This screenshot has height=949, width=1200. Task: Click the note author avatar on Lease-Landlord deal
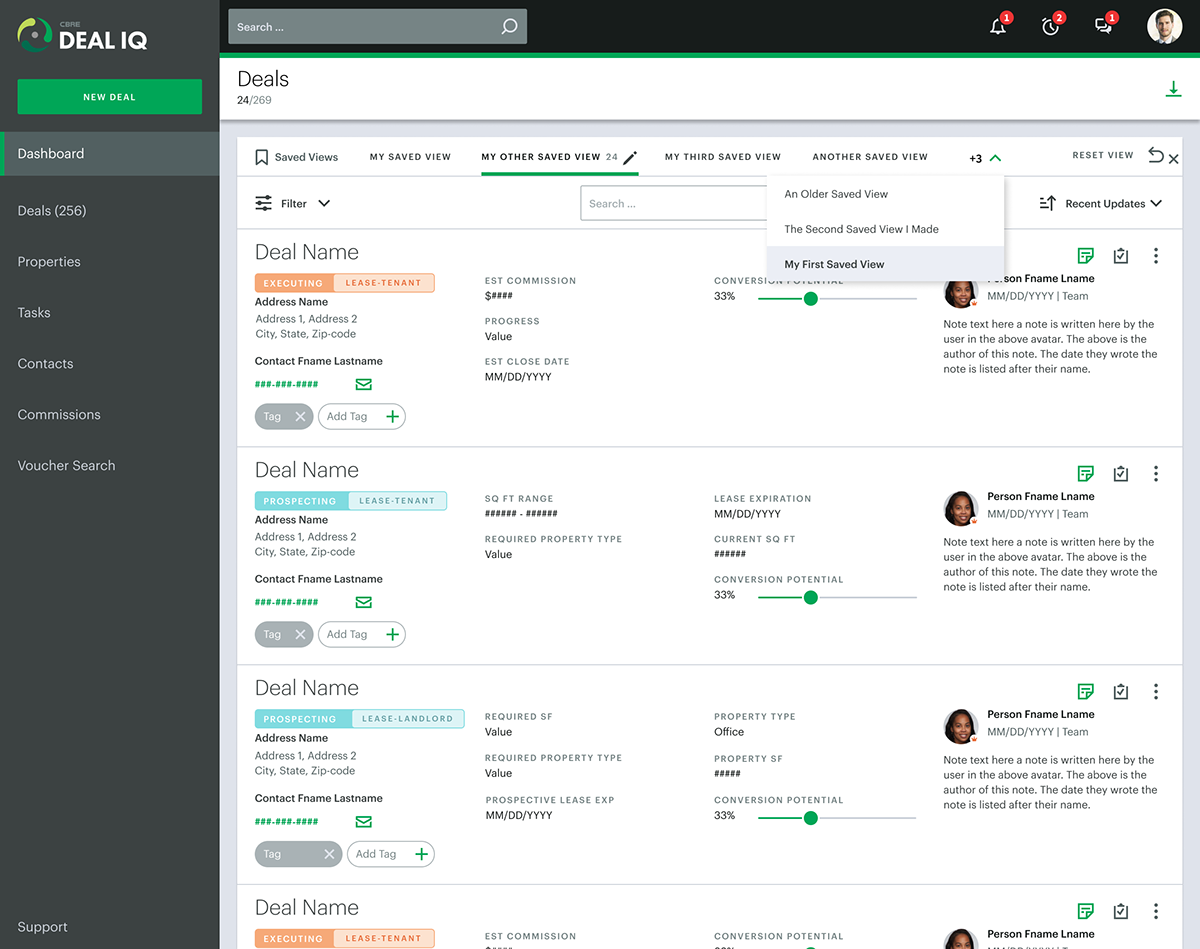[x=961, y=726]
